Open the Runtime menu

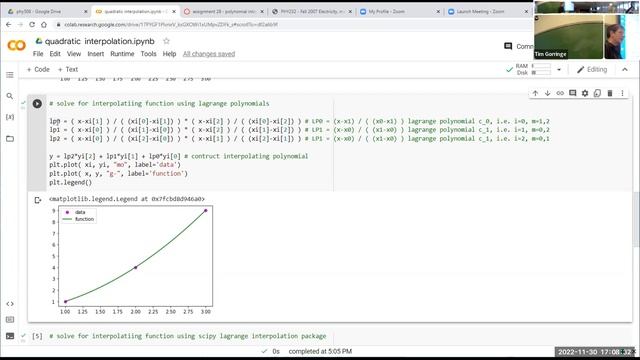[x=122, y=54]
